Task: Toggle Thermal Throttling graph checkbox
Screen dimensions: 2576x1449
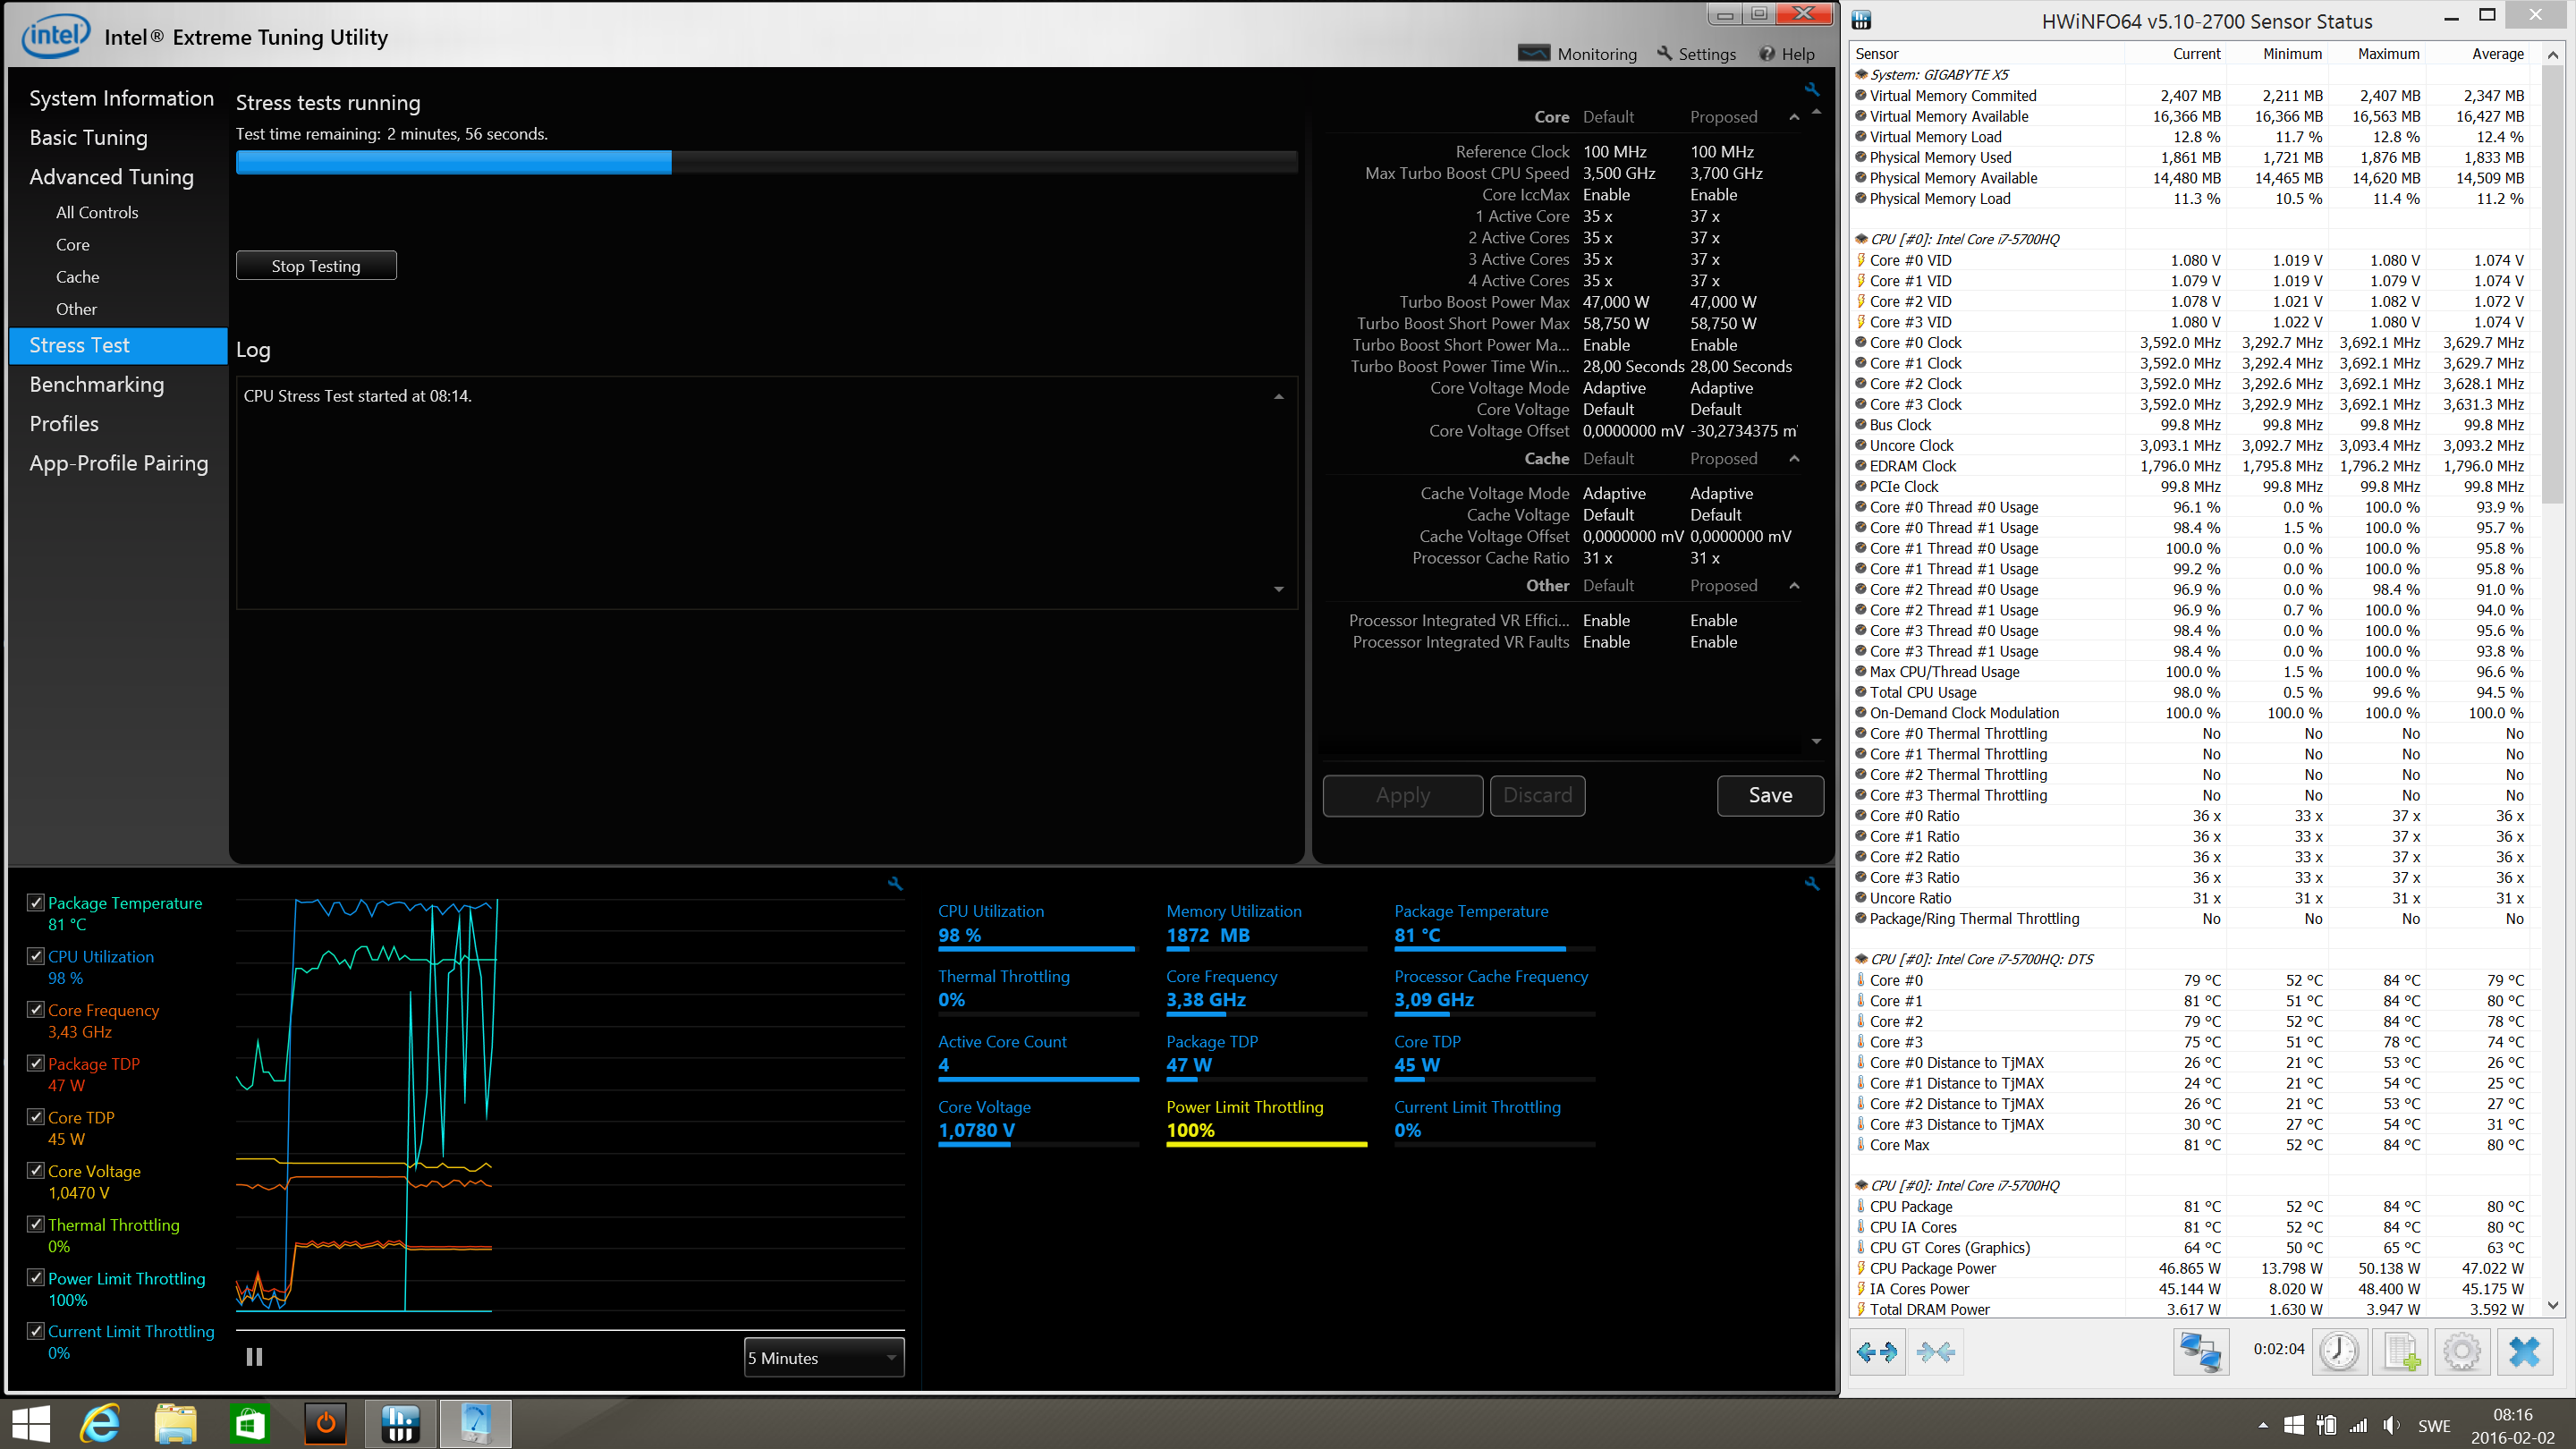Action: coord(36,1224)
